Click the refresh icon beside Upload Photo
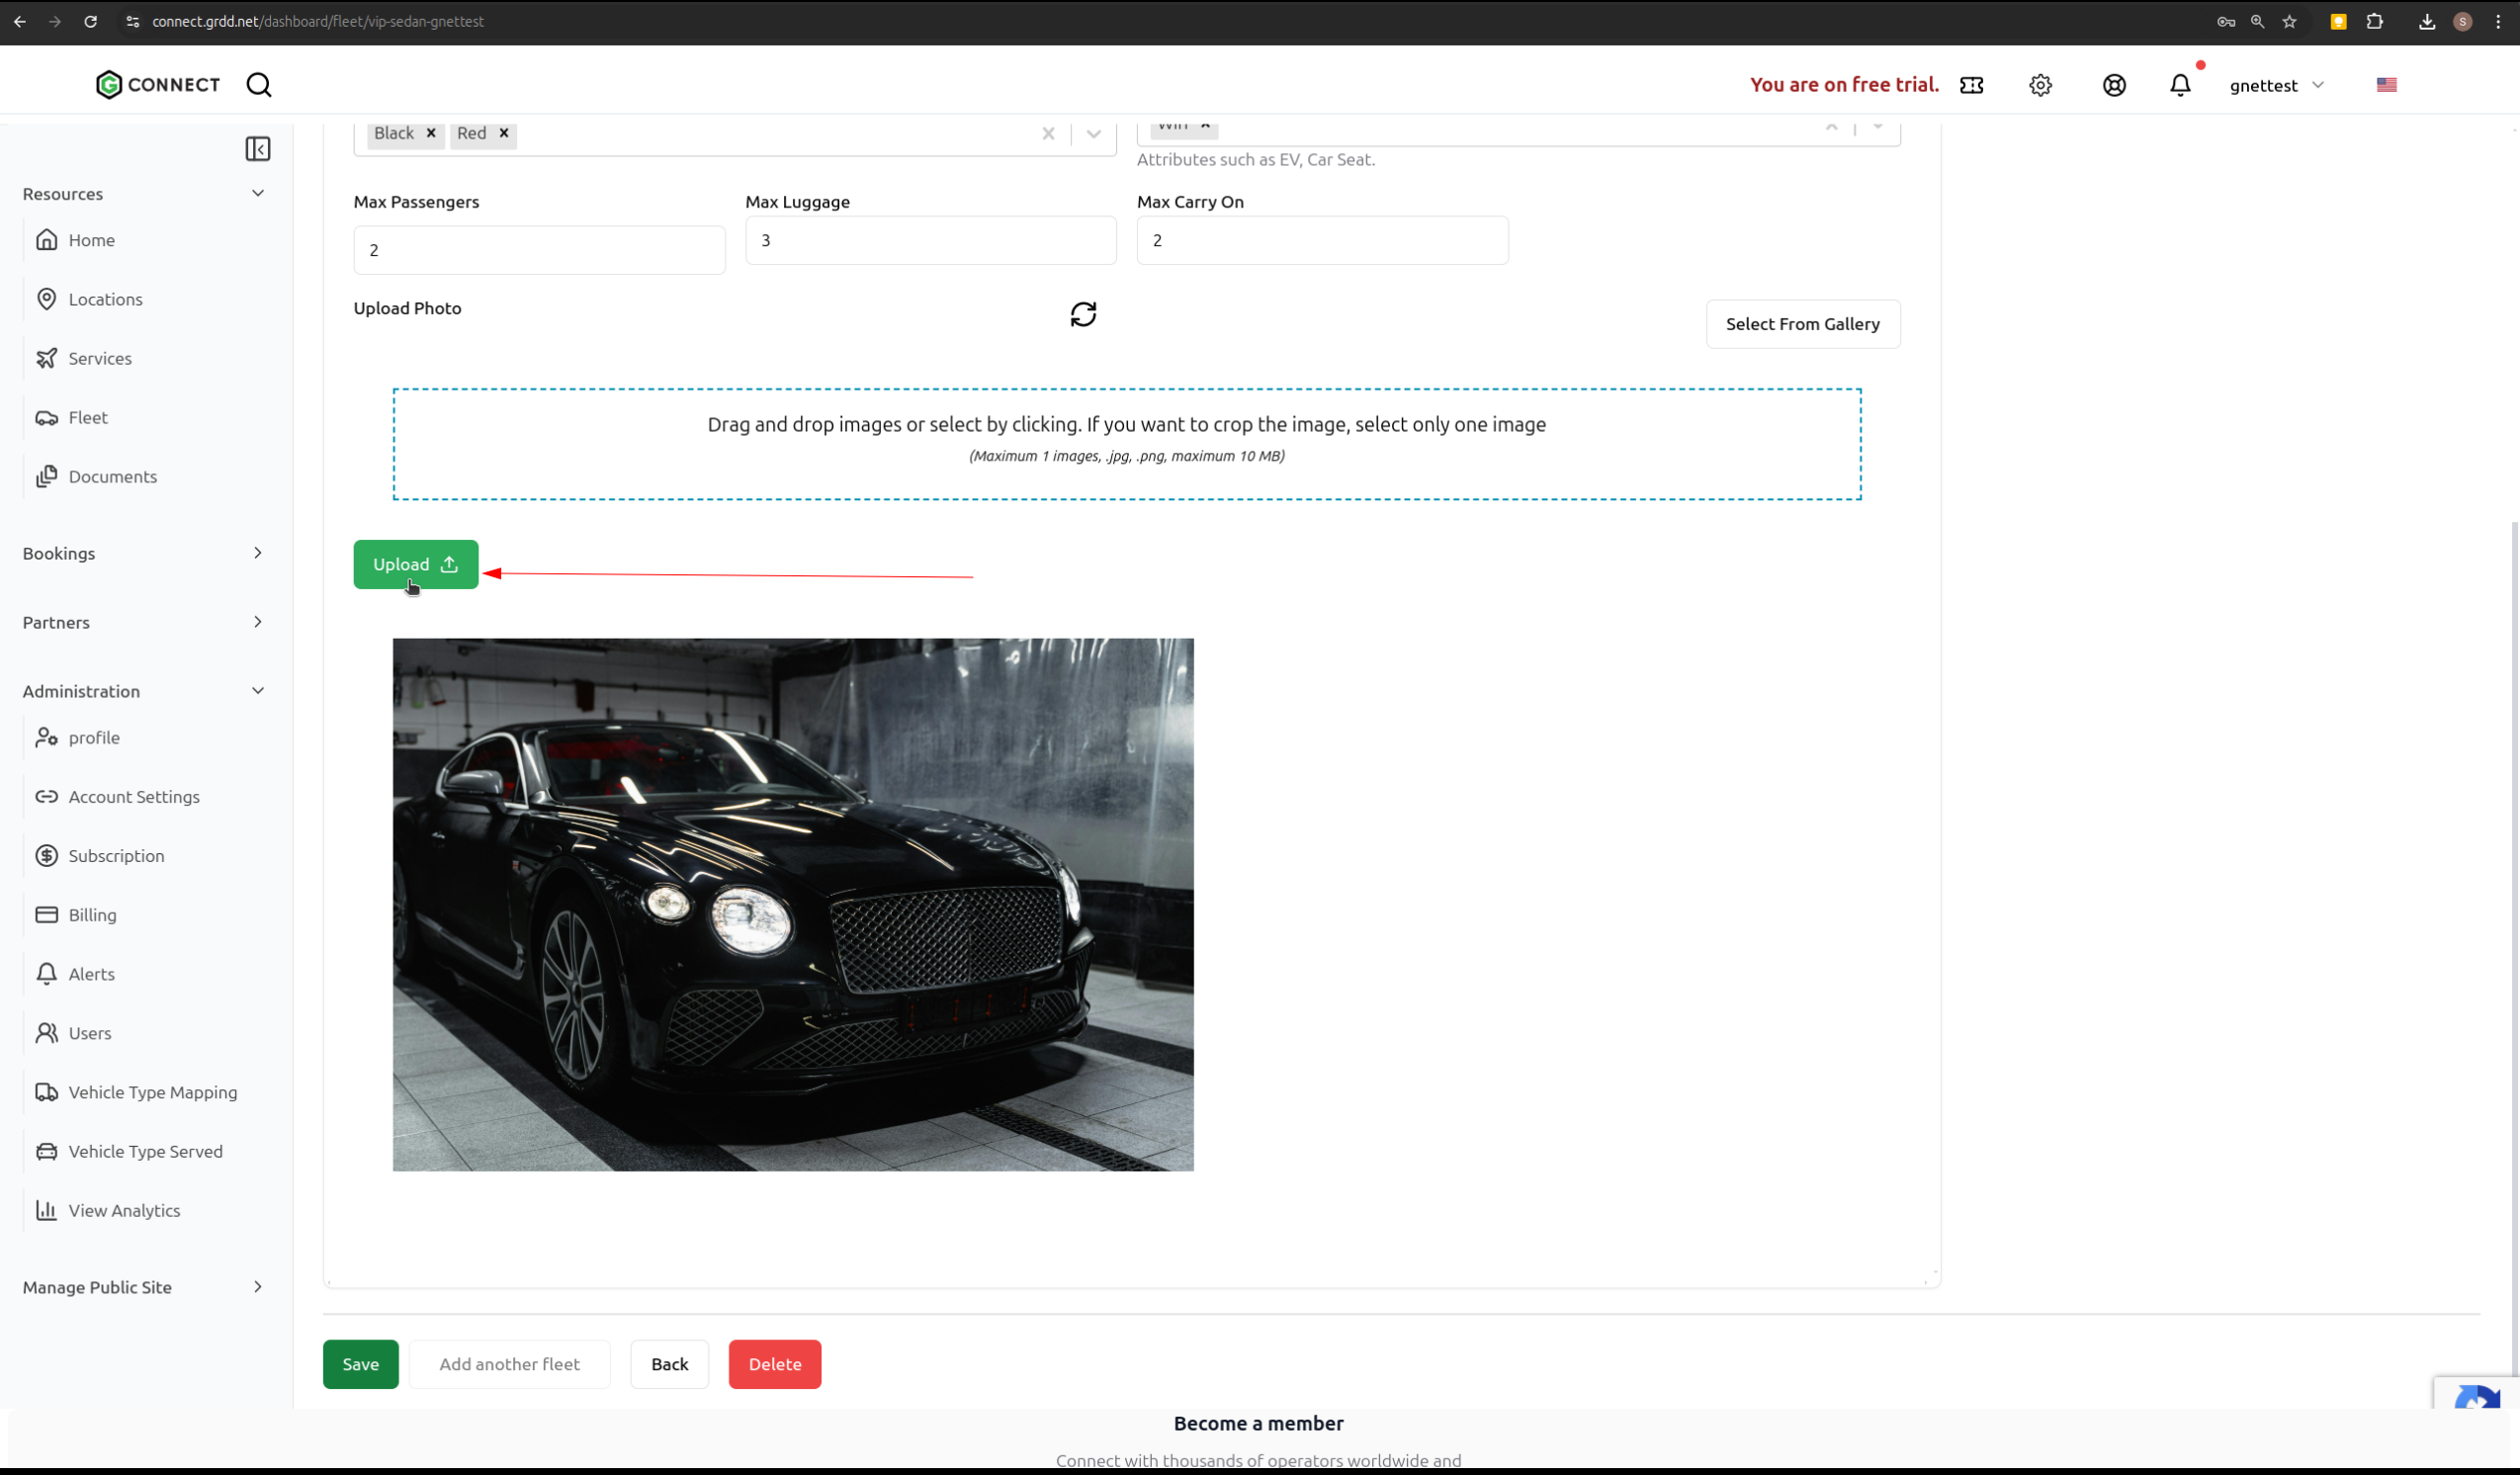The width and height of the screenshot is (2520, 1475). [1083, 314]
